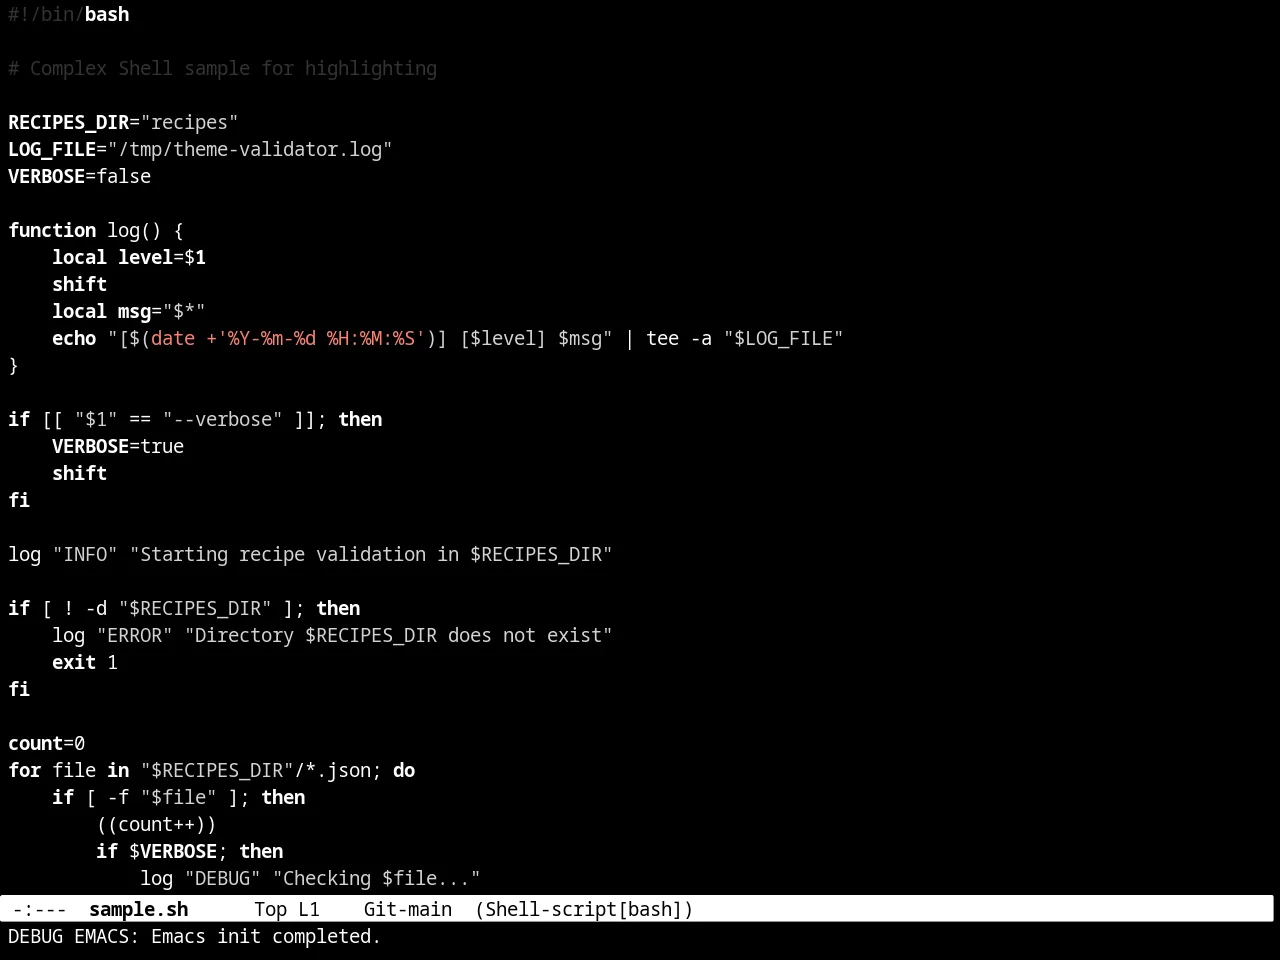Click the comment 'Complex Shell sample for highlighting'
This screenshot has height=960, width=1280.
click(x=233, y=68)
